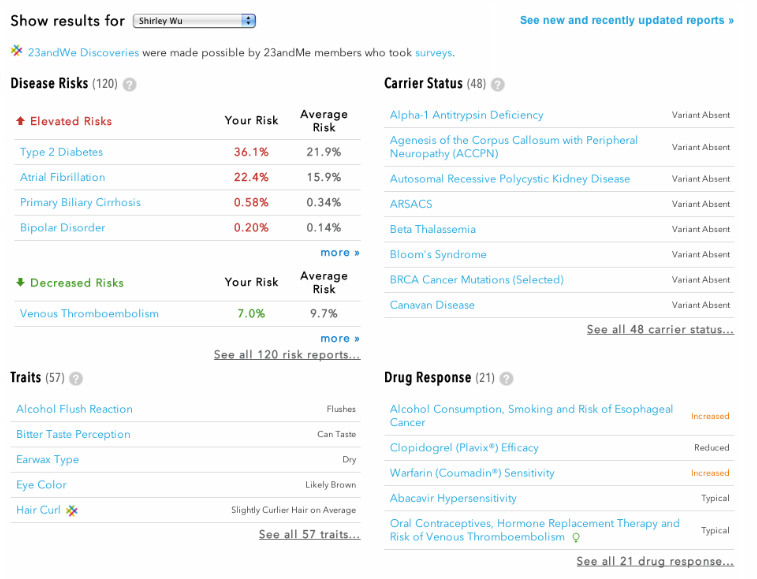See all 120 risk reports
Screen dimensions: 757x579
(x=287, y=354)
